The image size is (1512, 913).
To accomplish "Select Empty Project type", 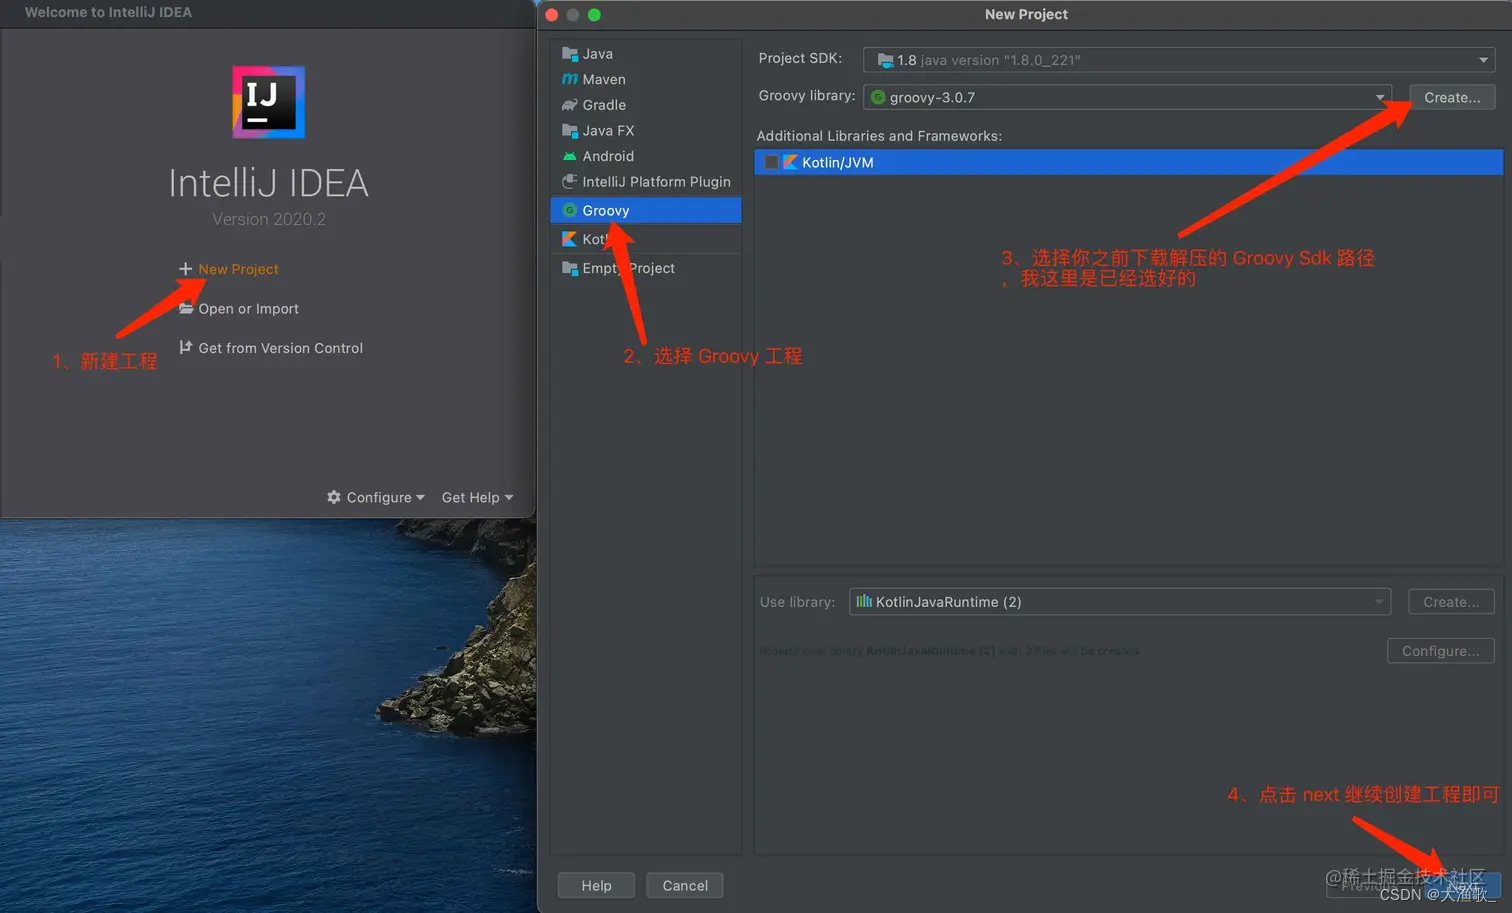I will (x=646, y=268).
